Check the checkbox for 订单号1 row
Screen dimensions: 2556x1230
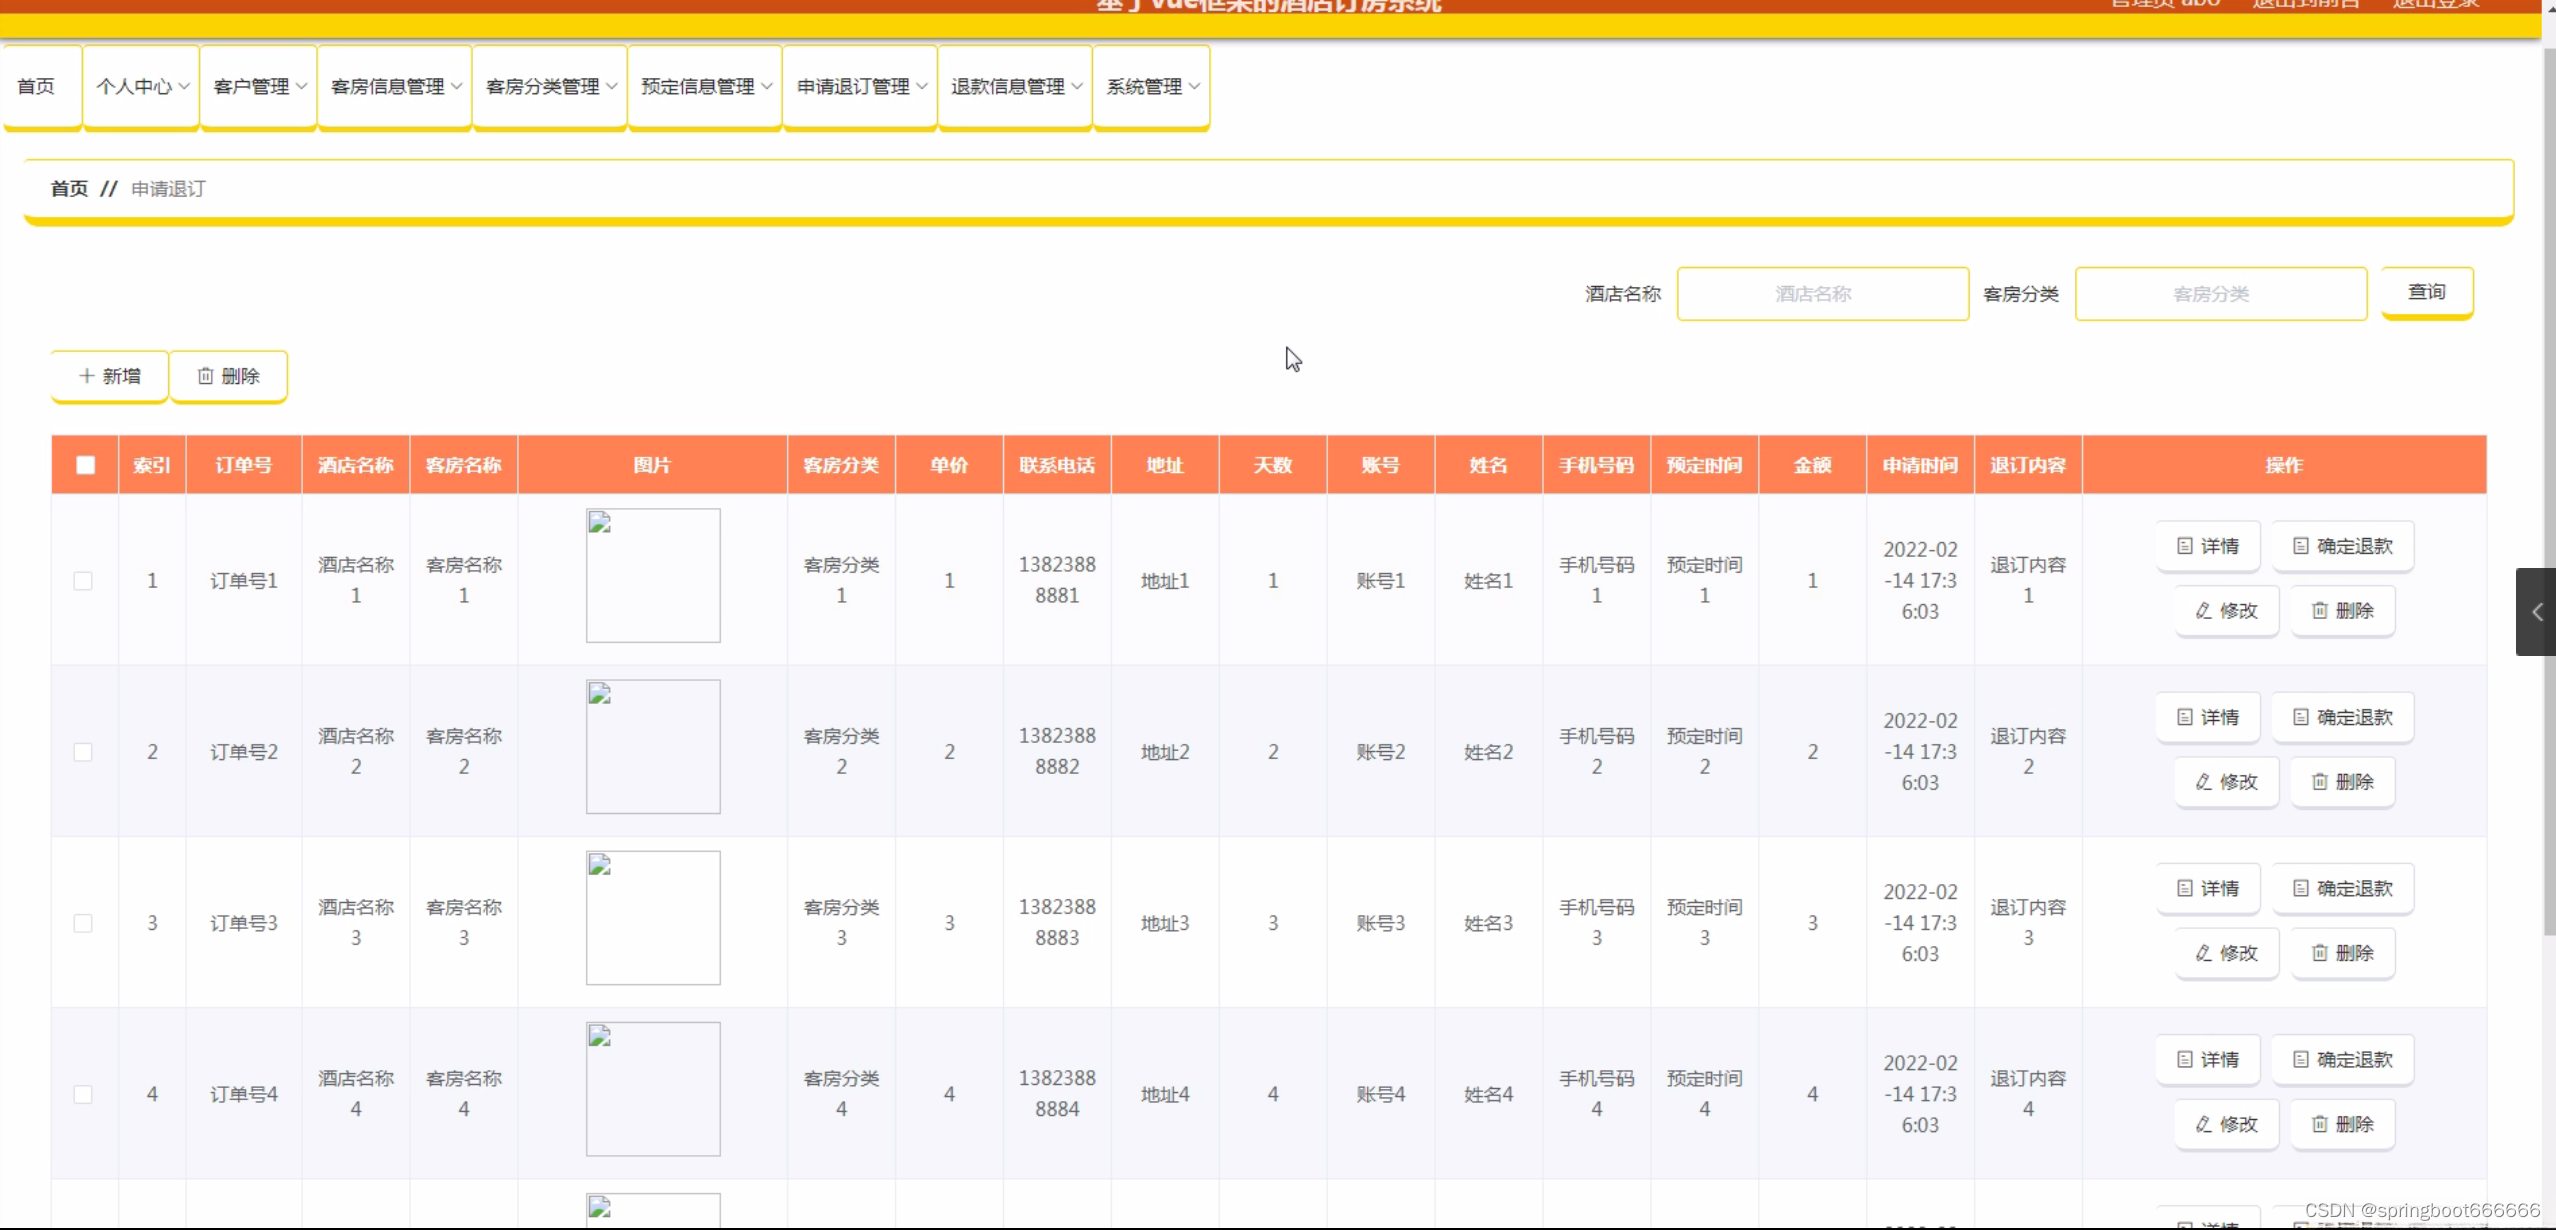83,581
